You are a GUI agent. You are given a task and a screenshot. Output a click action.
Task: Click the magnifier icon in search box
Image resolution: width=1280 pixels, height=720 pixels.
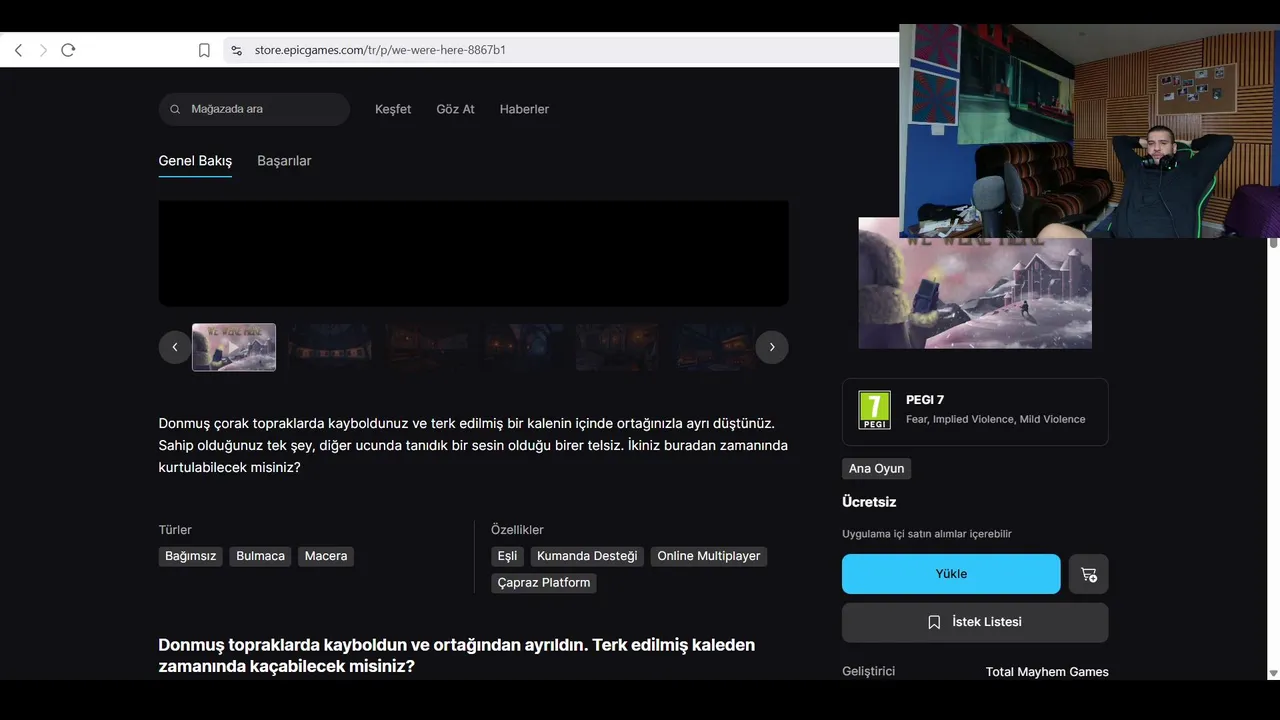(x=175, y=109)
